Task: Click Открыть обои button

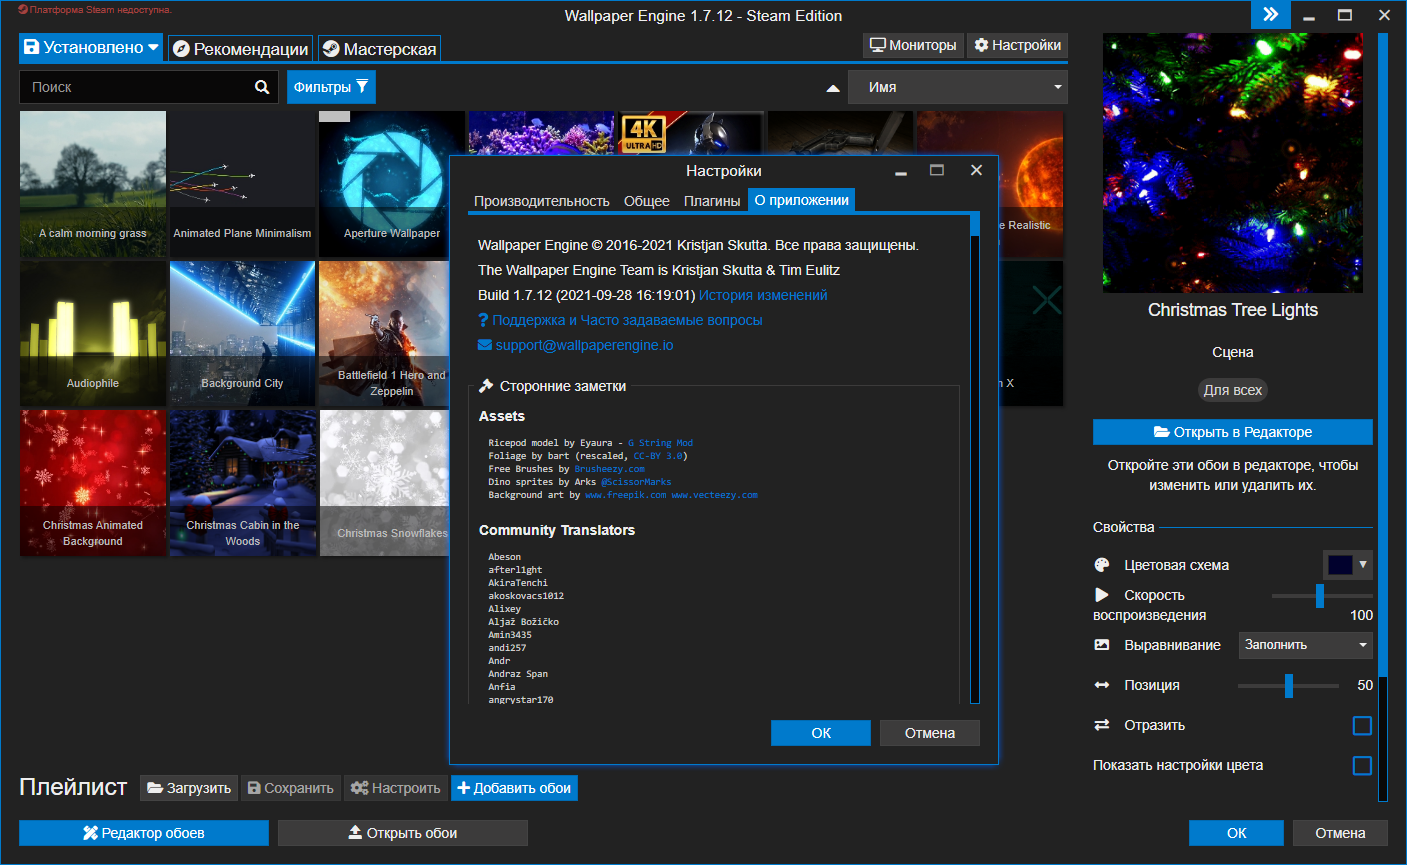Action: pyautogui.click(x=403, y=833)
